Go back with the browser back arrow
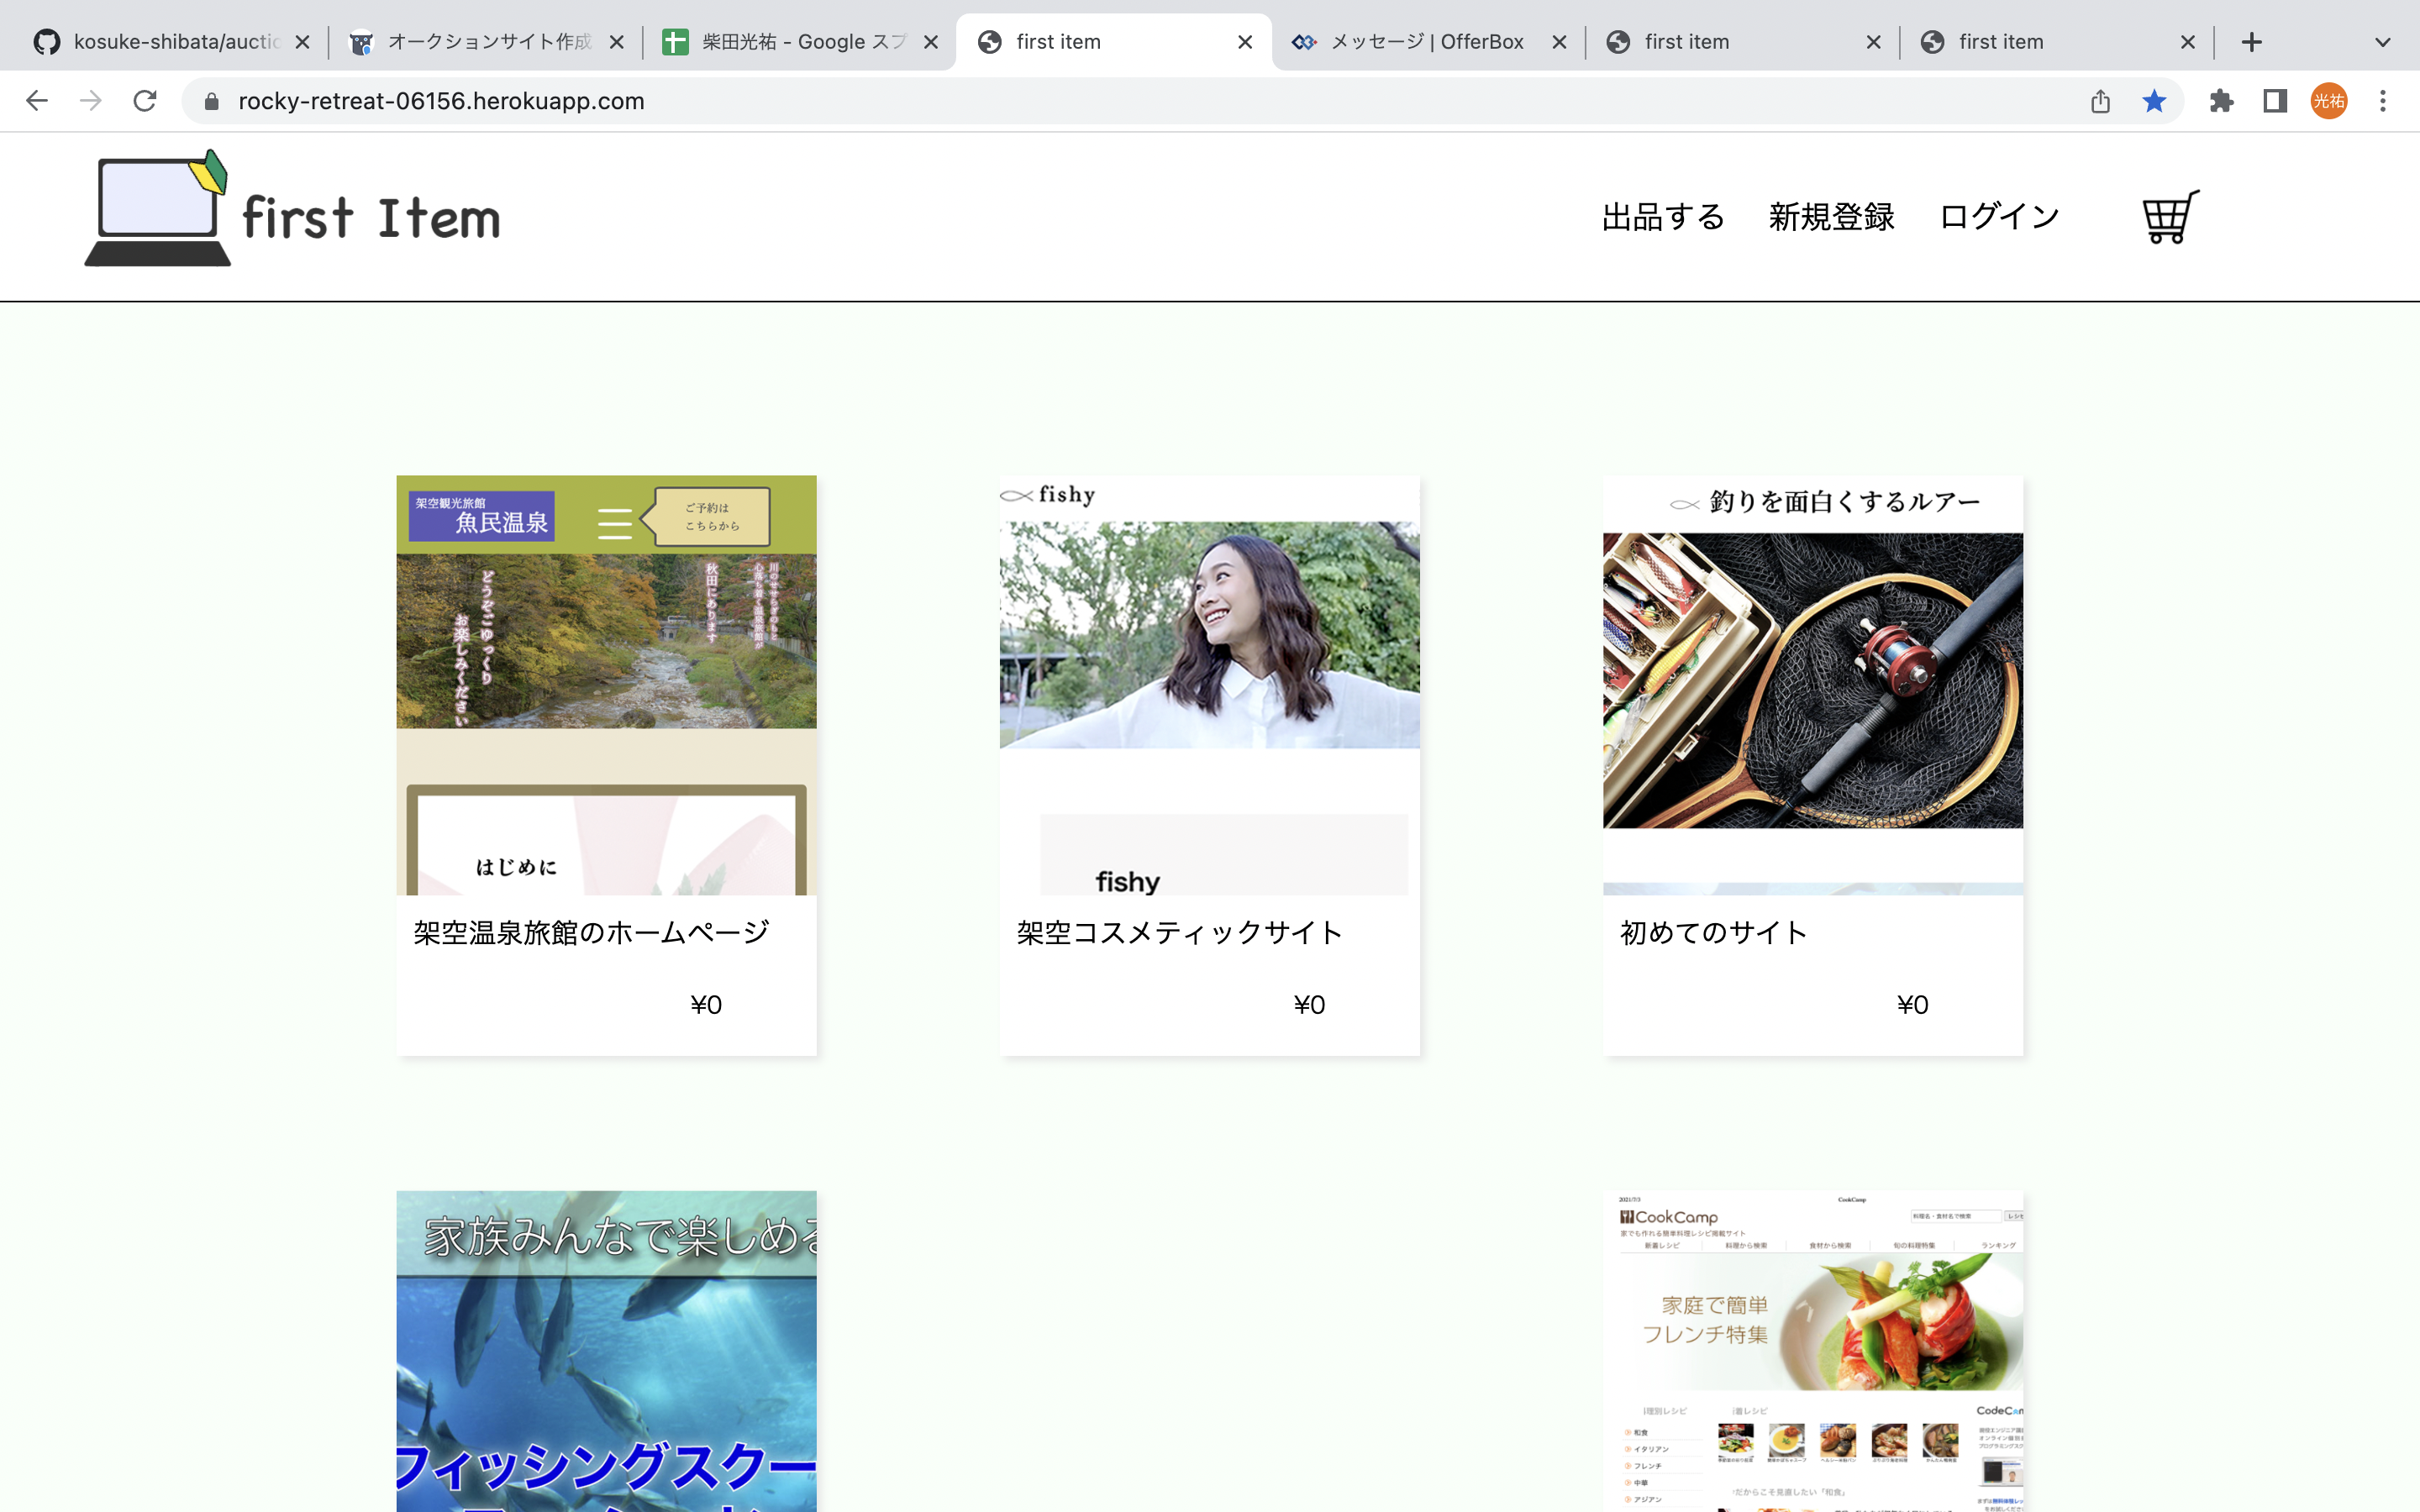Screen dimensions: 2420x1512 pos(37,101)
